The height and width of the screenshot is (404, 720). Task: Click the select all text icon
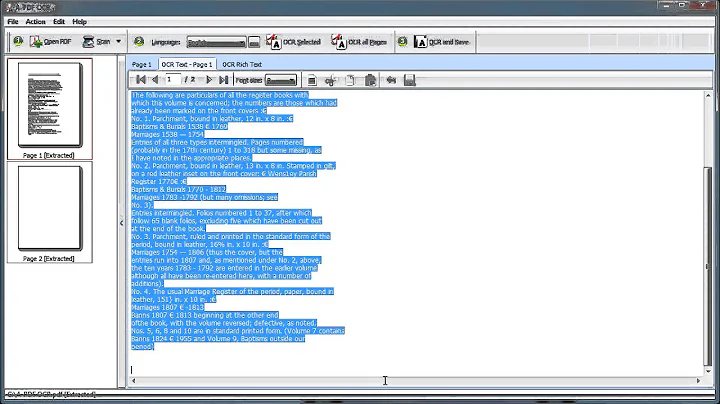point(312,80)
